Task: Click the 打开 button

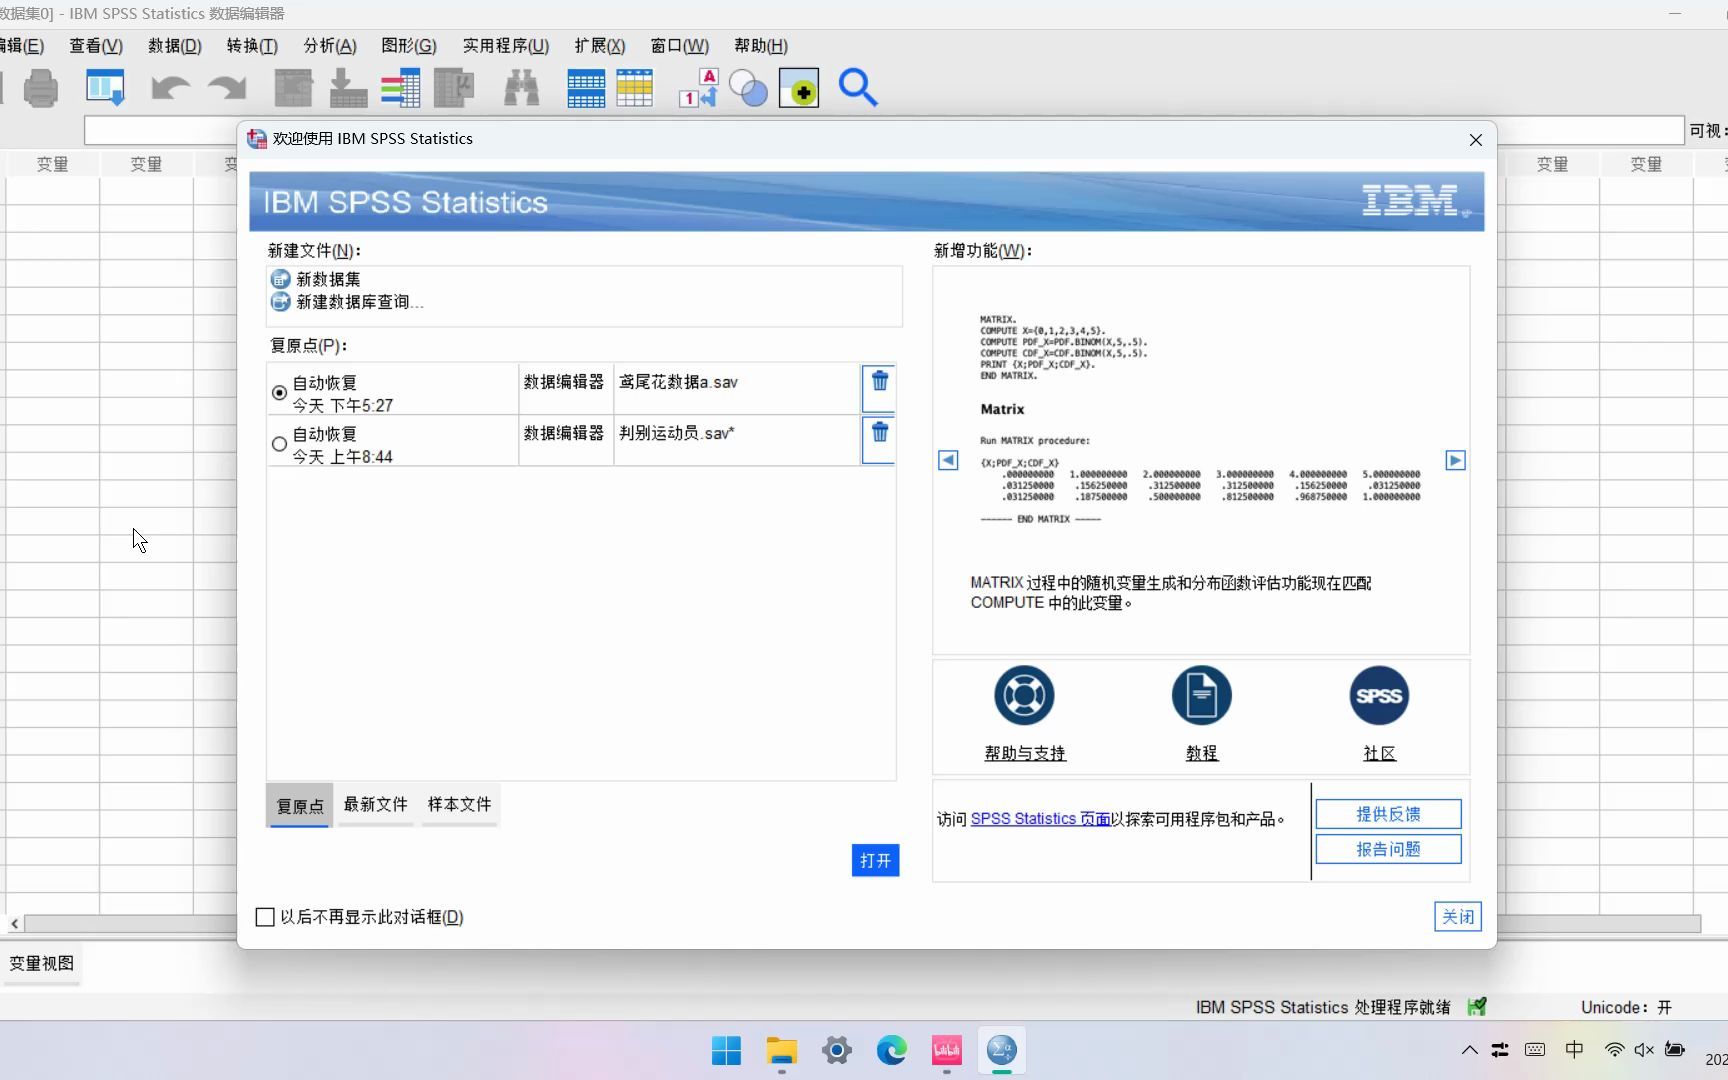Action: point(875,861)
